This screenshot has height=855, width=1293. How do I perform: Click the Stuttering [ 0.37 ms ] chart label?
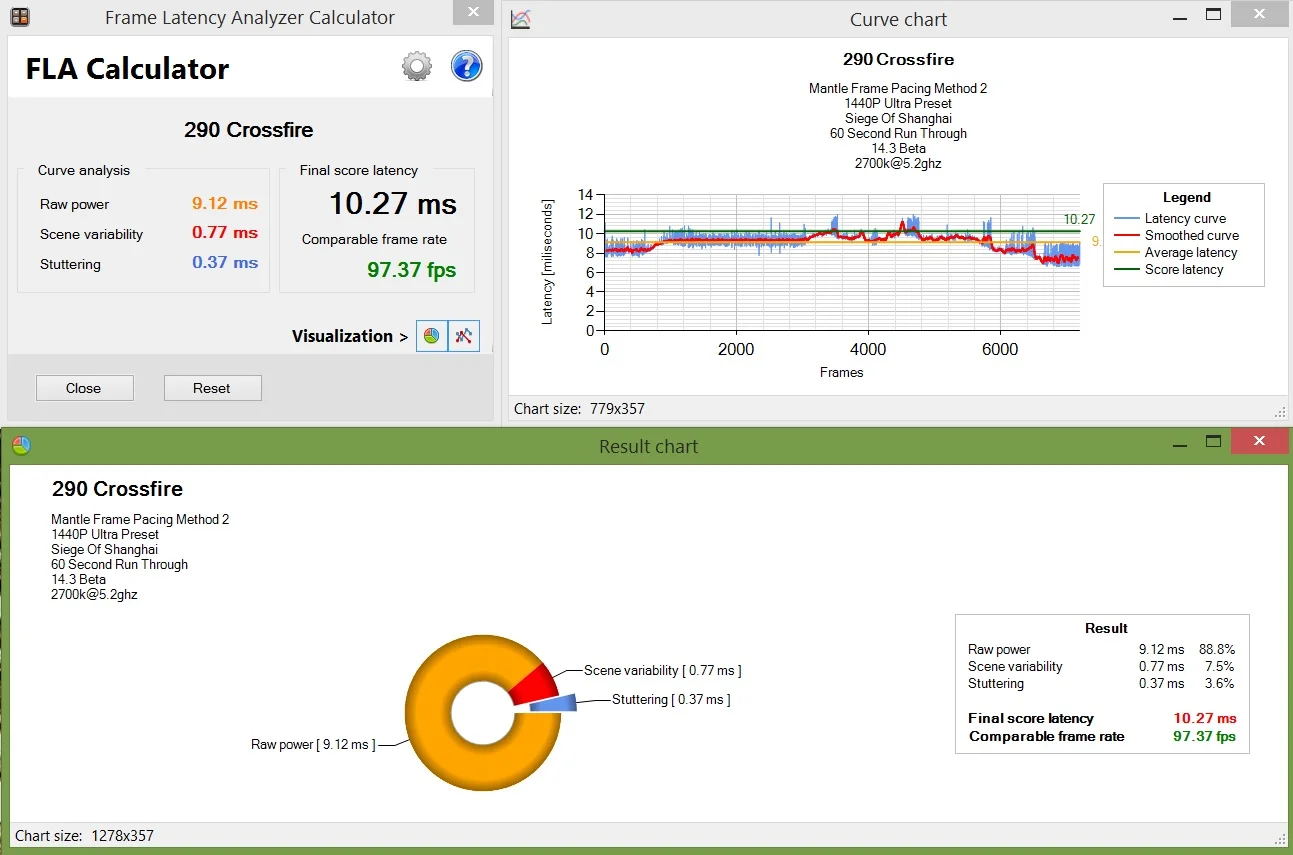671,699
